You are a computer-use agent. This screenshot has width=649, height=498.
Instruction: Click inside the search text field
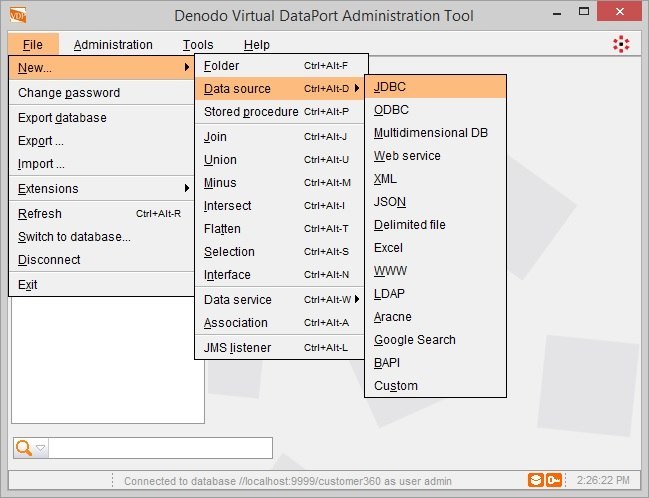[x=160, y=448]
